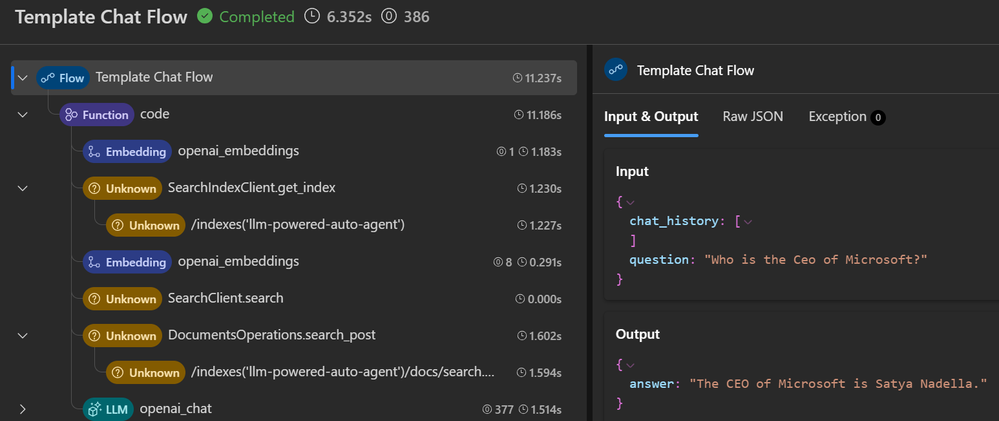Click the answer value about Satya Nadella
This screenshot has width=999, height=421.
coord(837,384)
